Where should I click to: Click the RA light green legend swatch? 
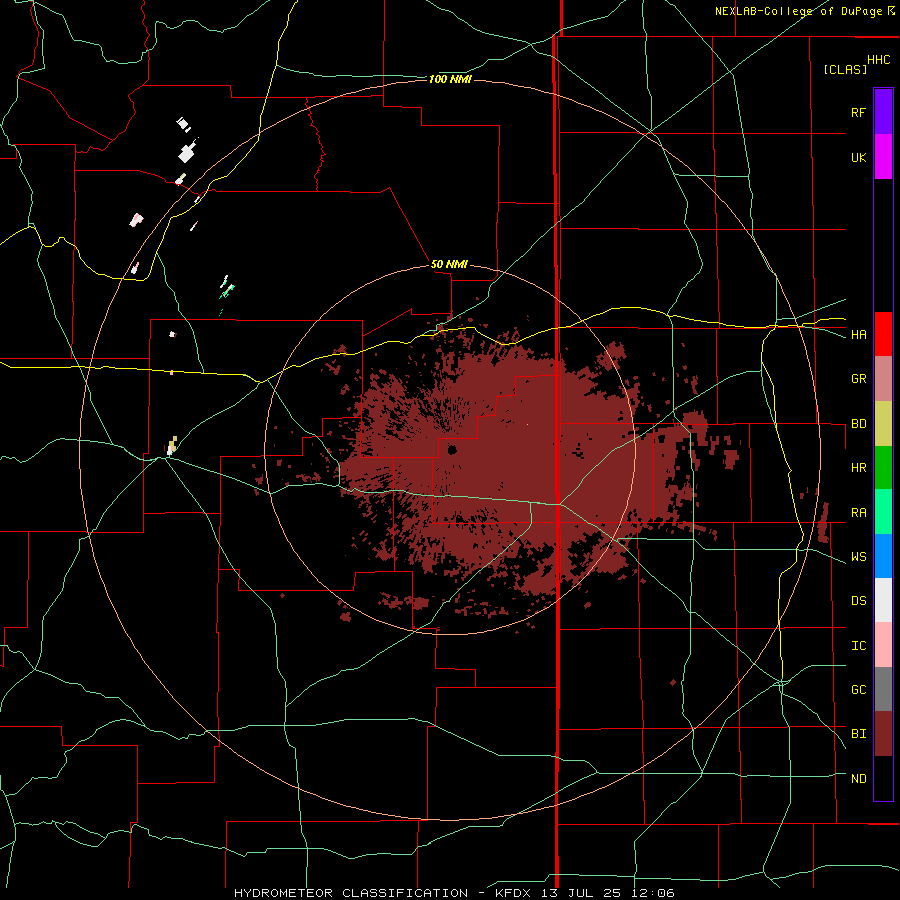pyautogui.click(x=883, y=512)
